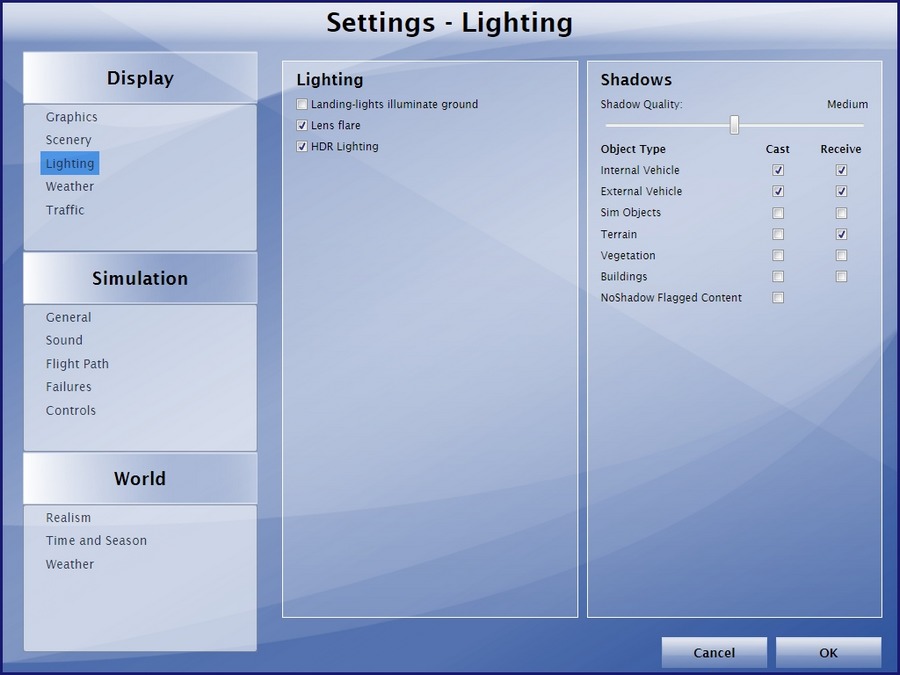Open the Flight Path settings
900x675 pixels.
click(x=77, y=364)
